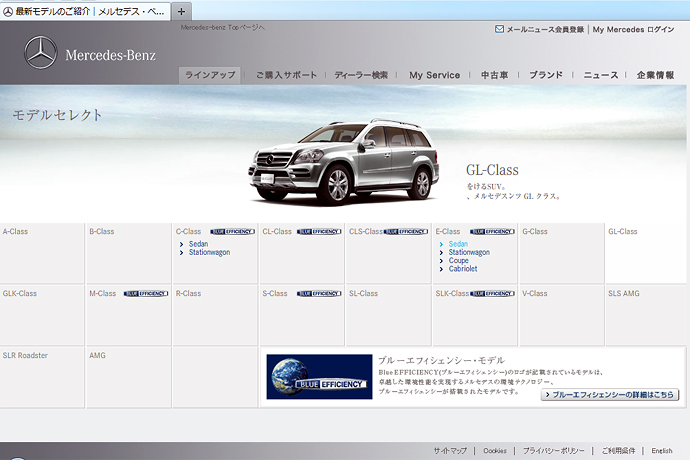Choose the V-Class model cell

pyautogui.click(x=562, y=315)
